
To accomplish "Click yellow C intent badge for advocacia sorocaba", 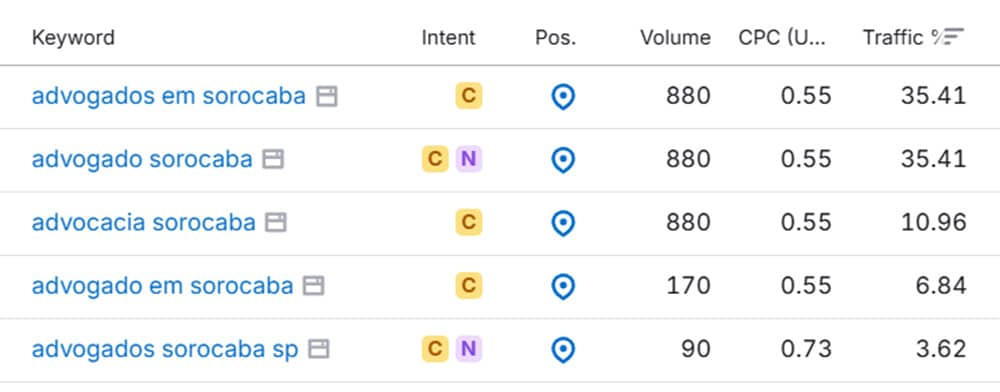I will [x=469, y=222].
